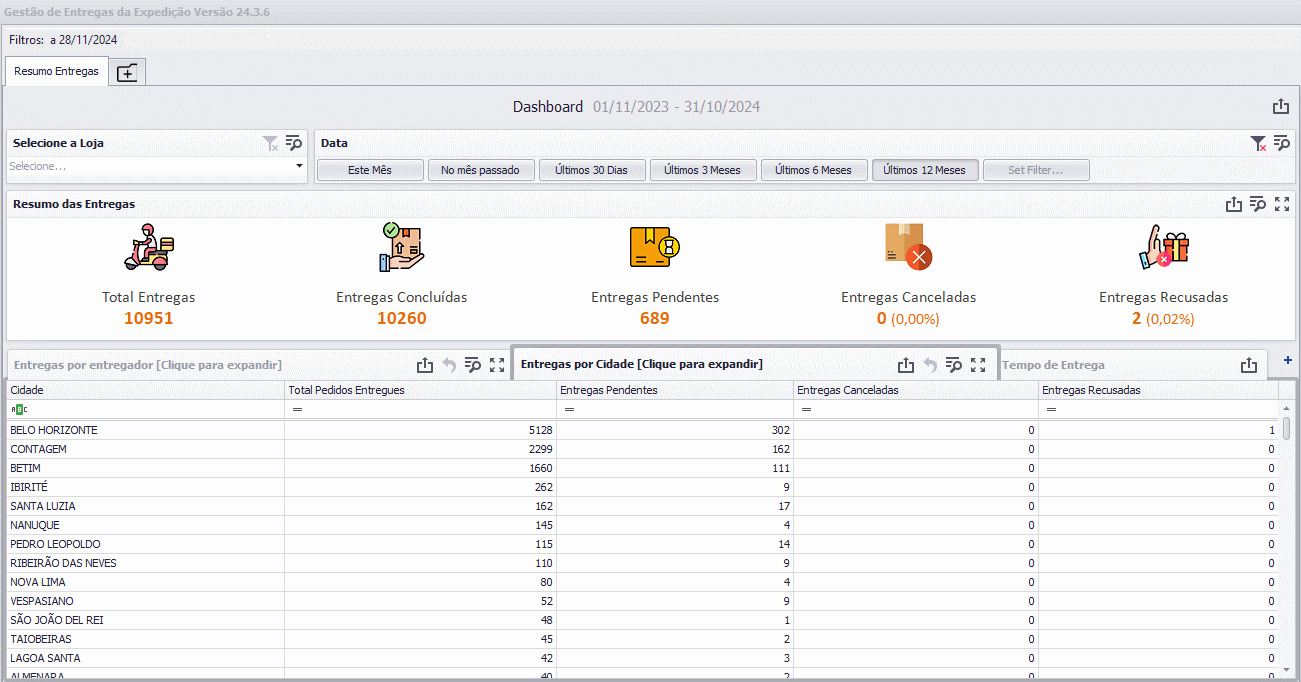1301x682 pixels.
Task: Open inspect data icon in Selecione a Loja
Action: [294, 143]
